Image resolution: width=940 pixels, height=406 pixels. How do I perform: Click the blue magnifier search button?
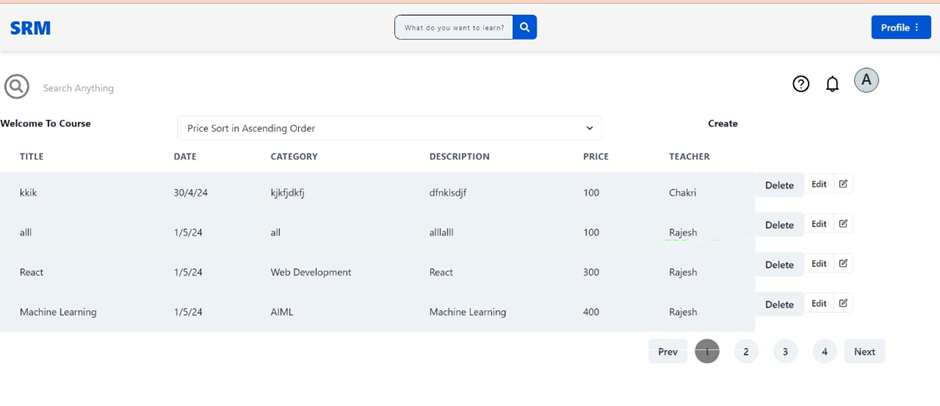pos(525,27)
